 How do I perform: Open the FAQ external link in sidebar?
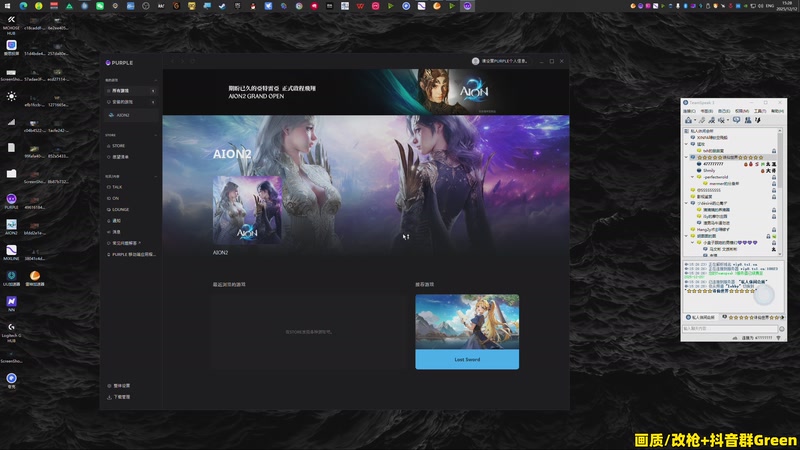124,243
